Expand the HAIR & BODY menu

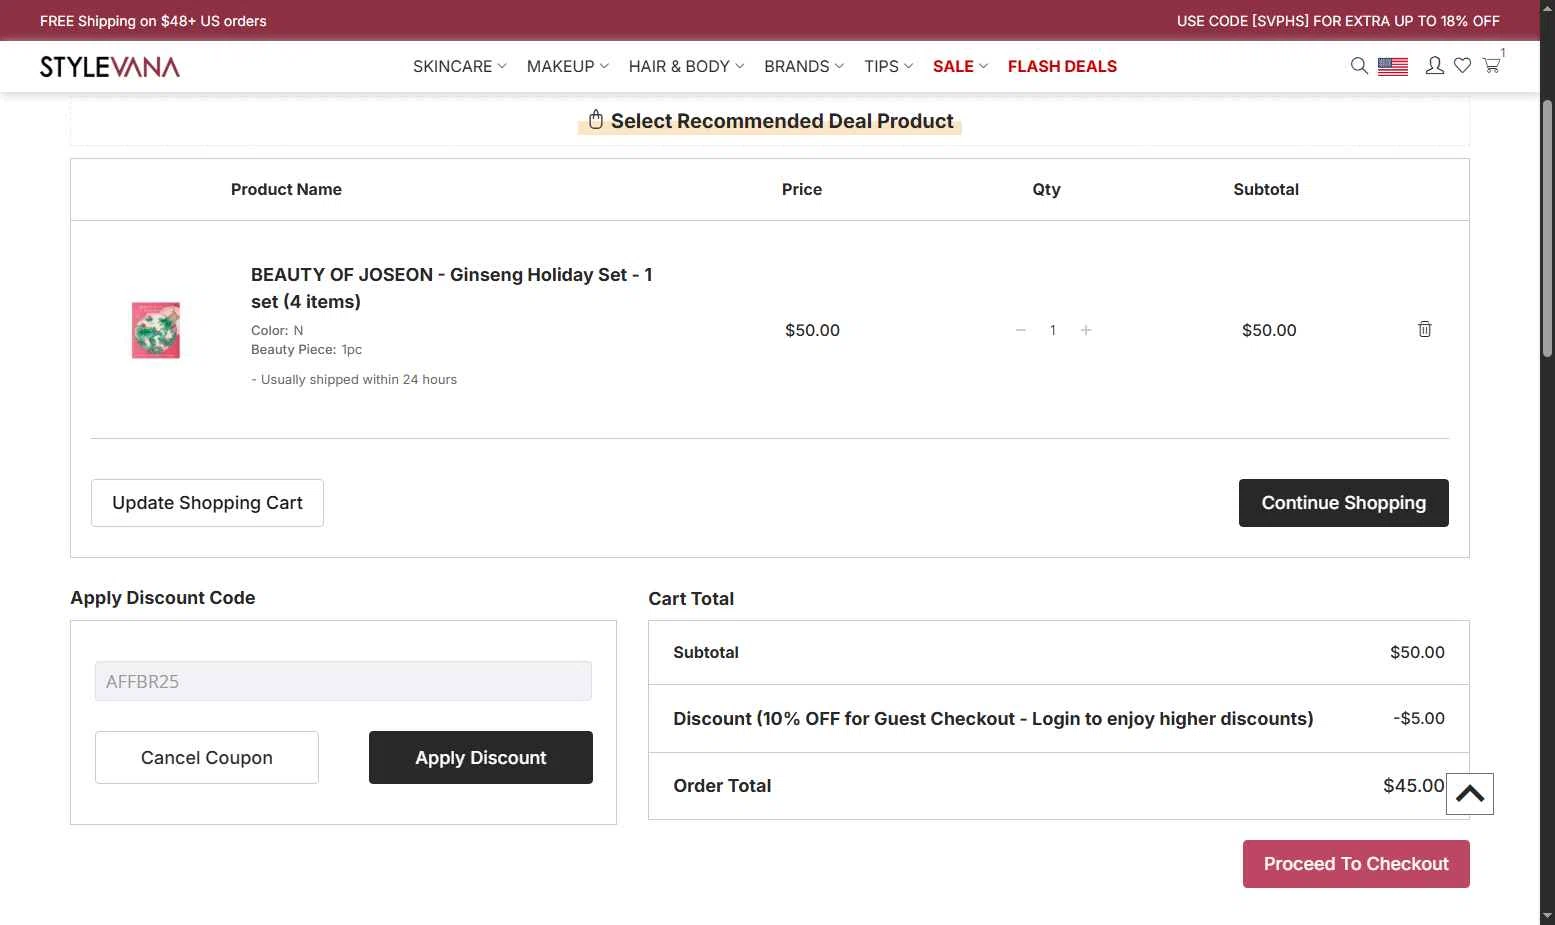click(x=686, y=66)
